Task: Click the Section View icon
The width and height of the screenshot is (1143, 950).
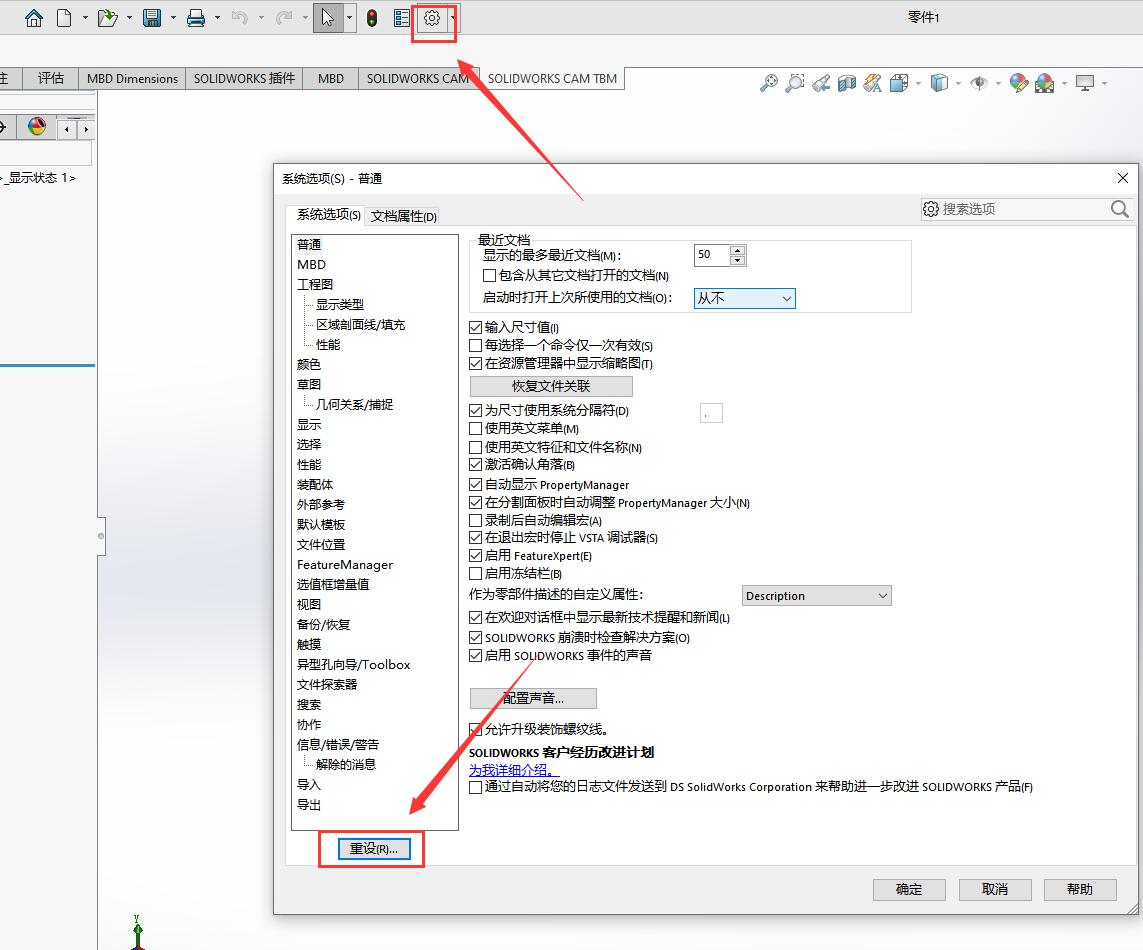Action: [x=847, y=84]
